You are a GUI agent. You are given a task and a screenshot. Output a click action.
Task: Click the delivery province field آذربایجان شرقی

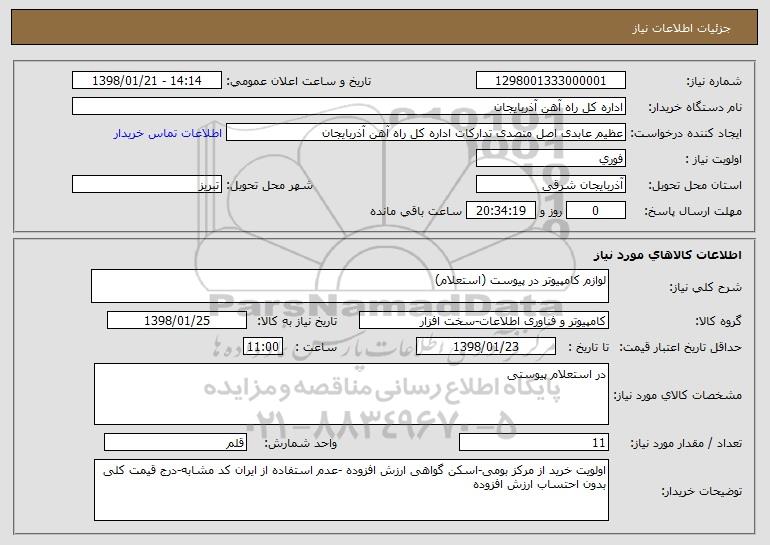click(x=550, y=185)
